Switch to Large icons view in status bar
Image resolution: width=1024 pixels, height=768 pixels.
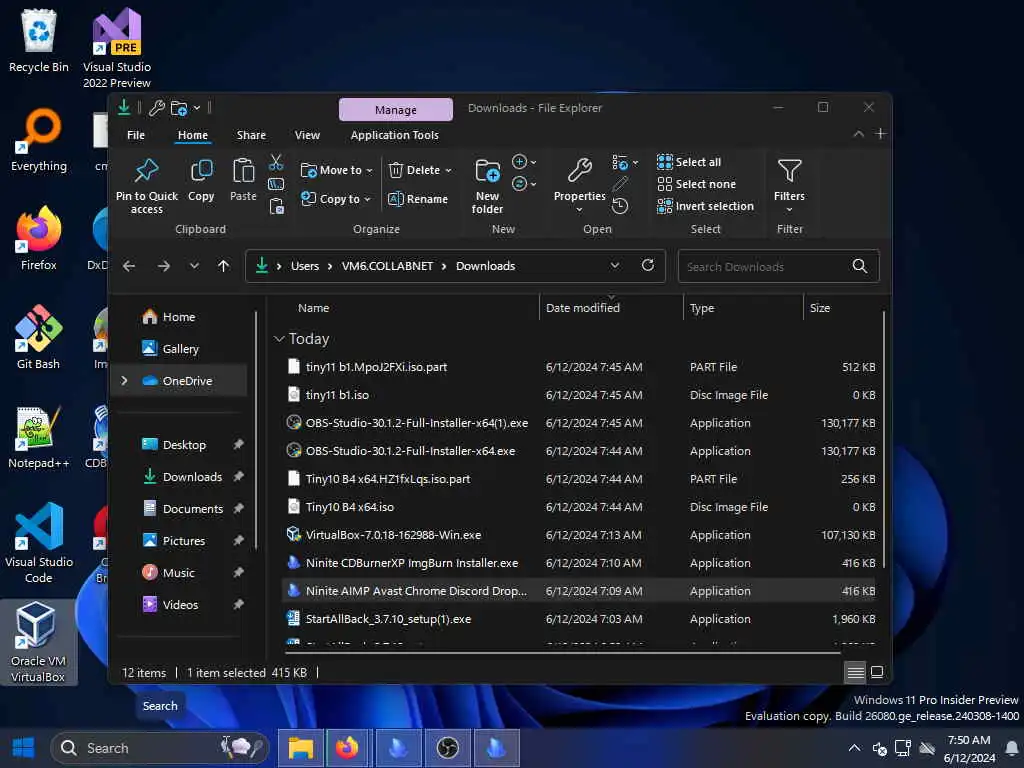(x=877, y=672)
